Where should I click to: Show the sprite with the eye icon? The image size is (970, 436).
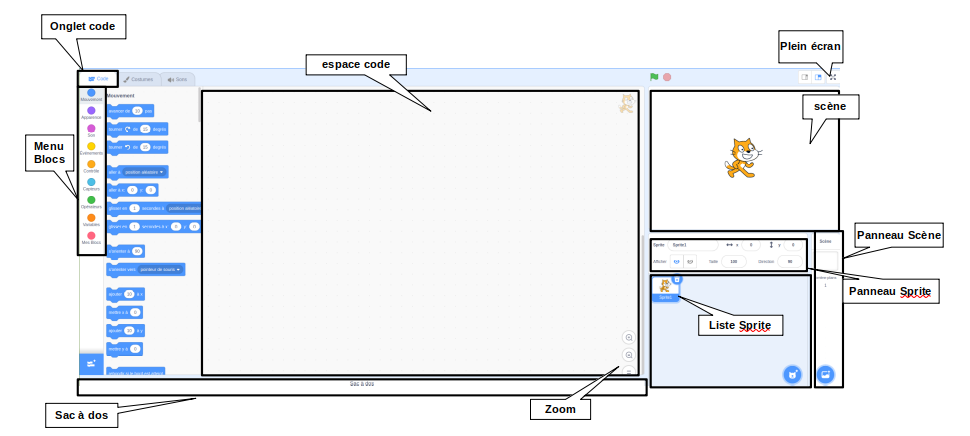coord(675,261)
